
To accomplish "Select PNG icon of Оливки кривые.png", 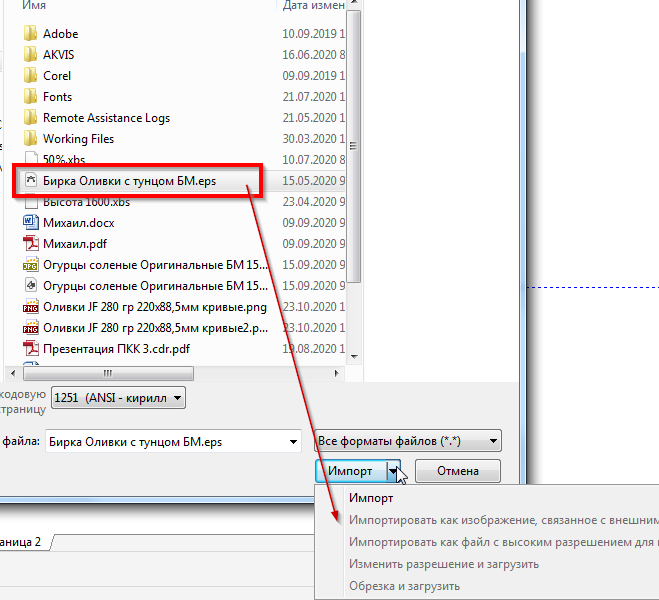I will click(30, 306).
